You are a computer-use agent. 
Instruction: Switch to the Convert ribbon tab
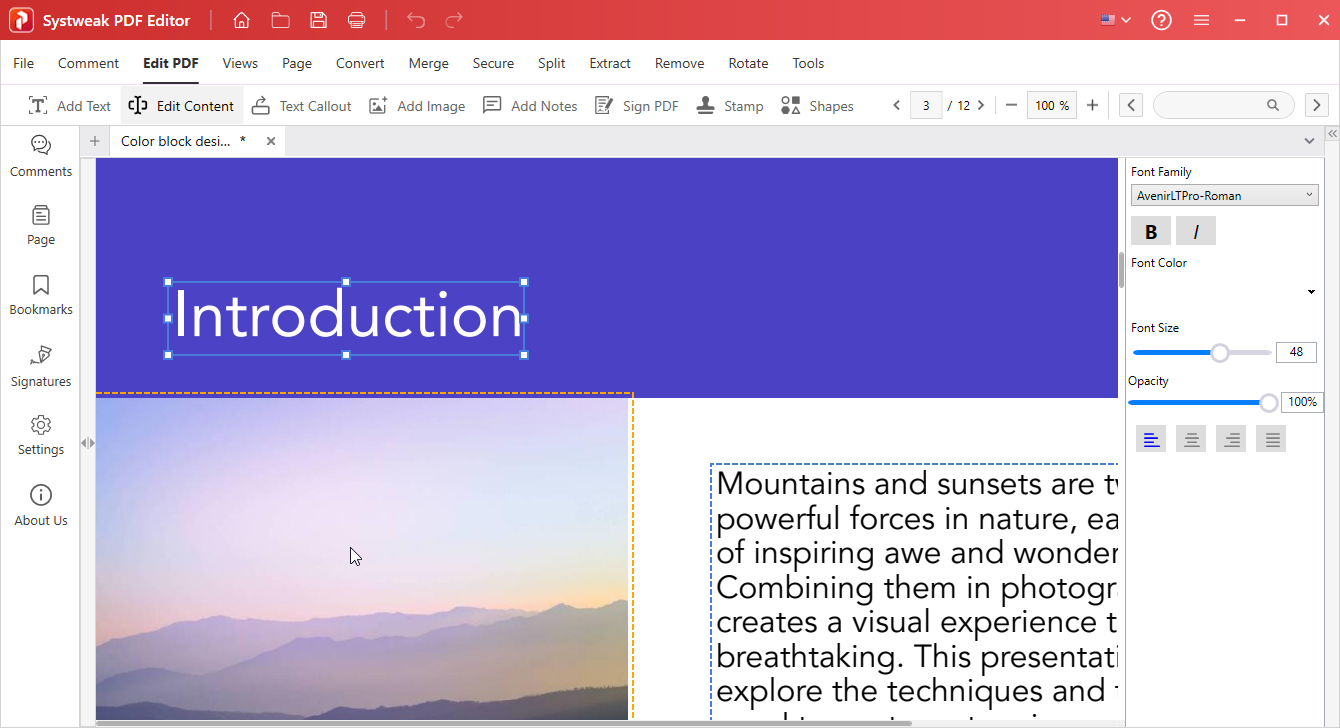[360, 63]
